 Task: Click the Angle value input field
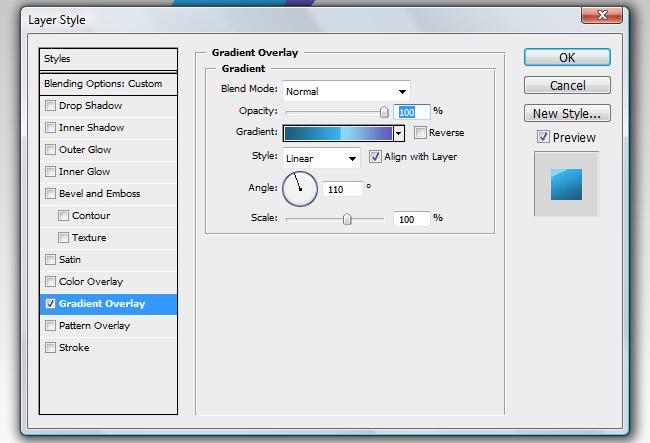click(x=342, y=188)
